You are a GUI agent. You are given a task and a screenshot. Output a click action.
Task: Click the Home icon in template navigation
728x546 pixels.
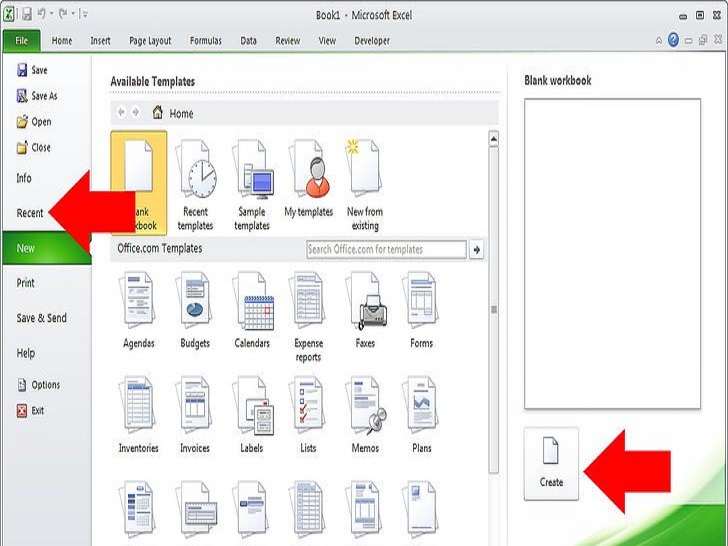click(x=158, y=112)
